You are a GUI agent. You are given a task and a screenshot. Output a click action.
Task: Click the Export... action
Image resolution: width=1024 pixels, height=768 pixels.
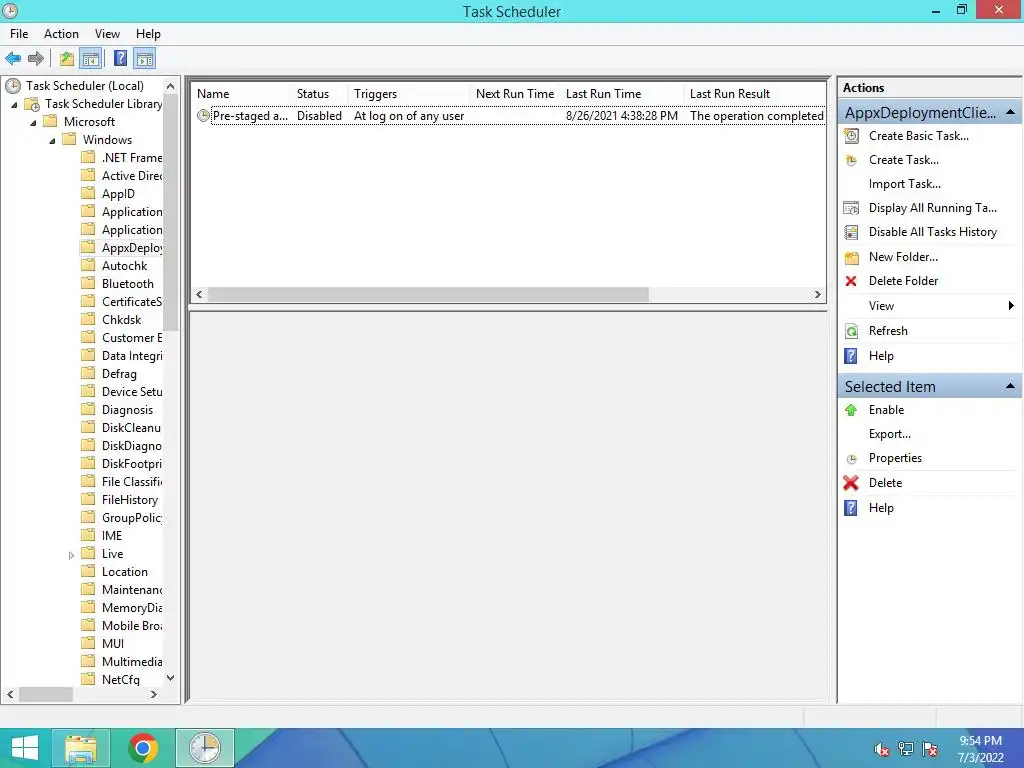(x=889, y=434)
